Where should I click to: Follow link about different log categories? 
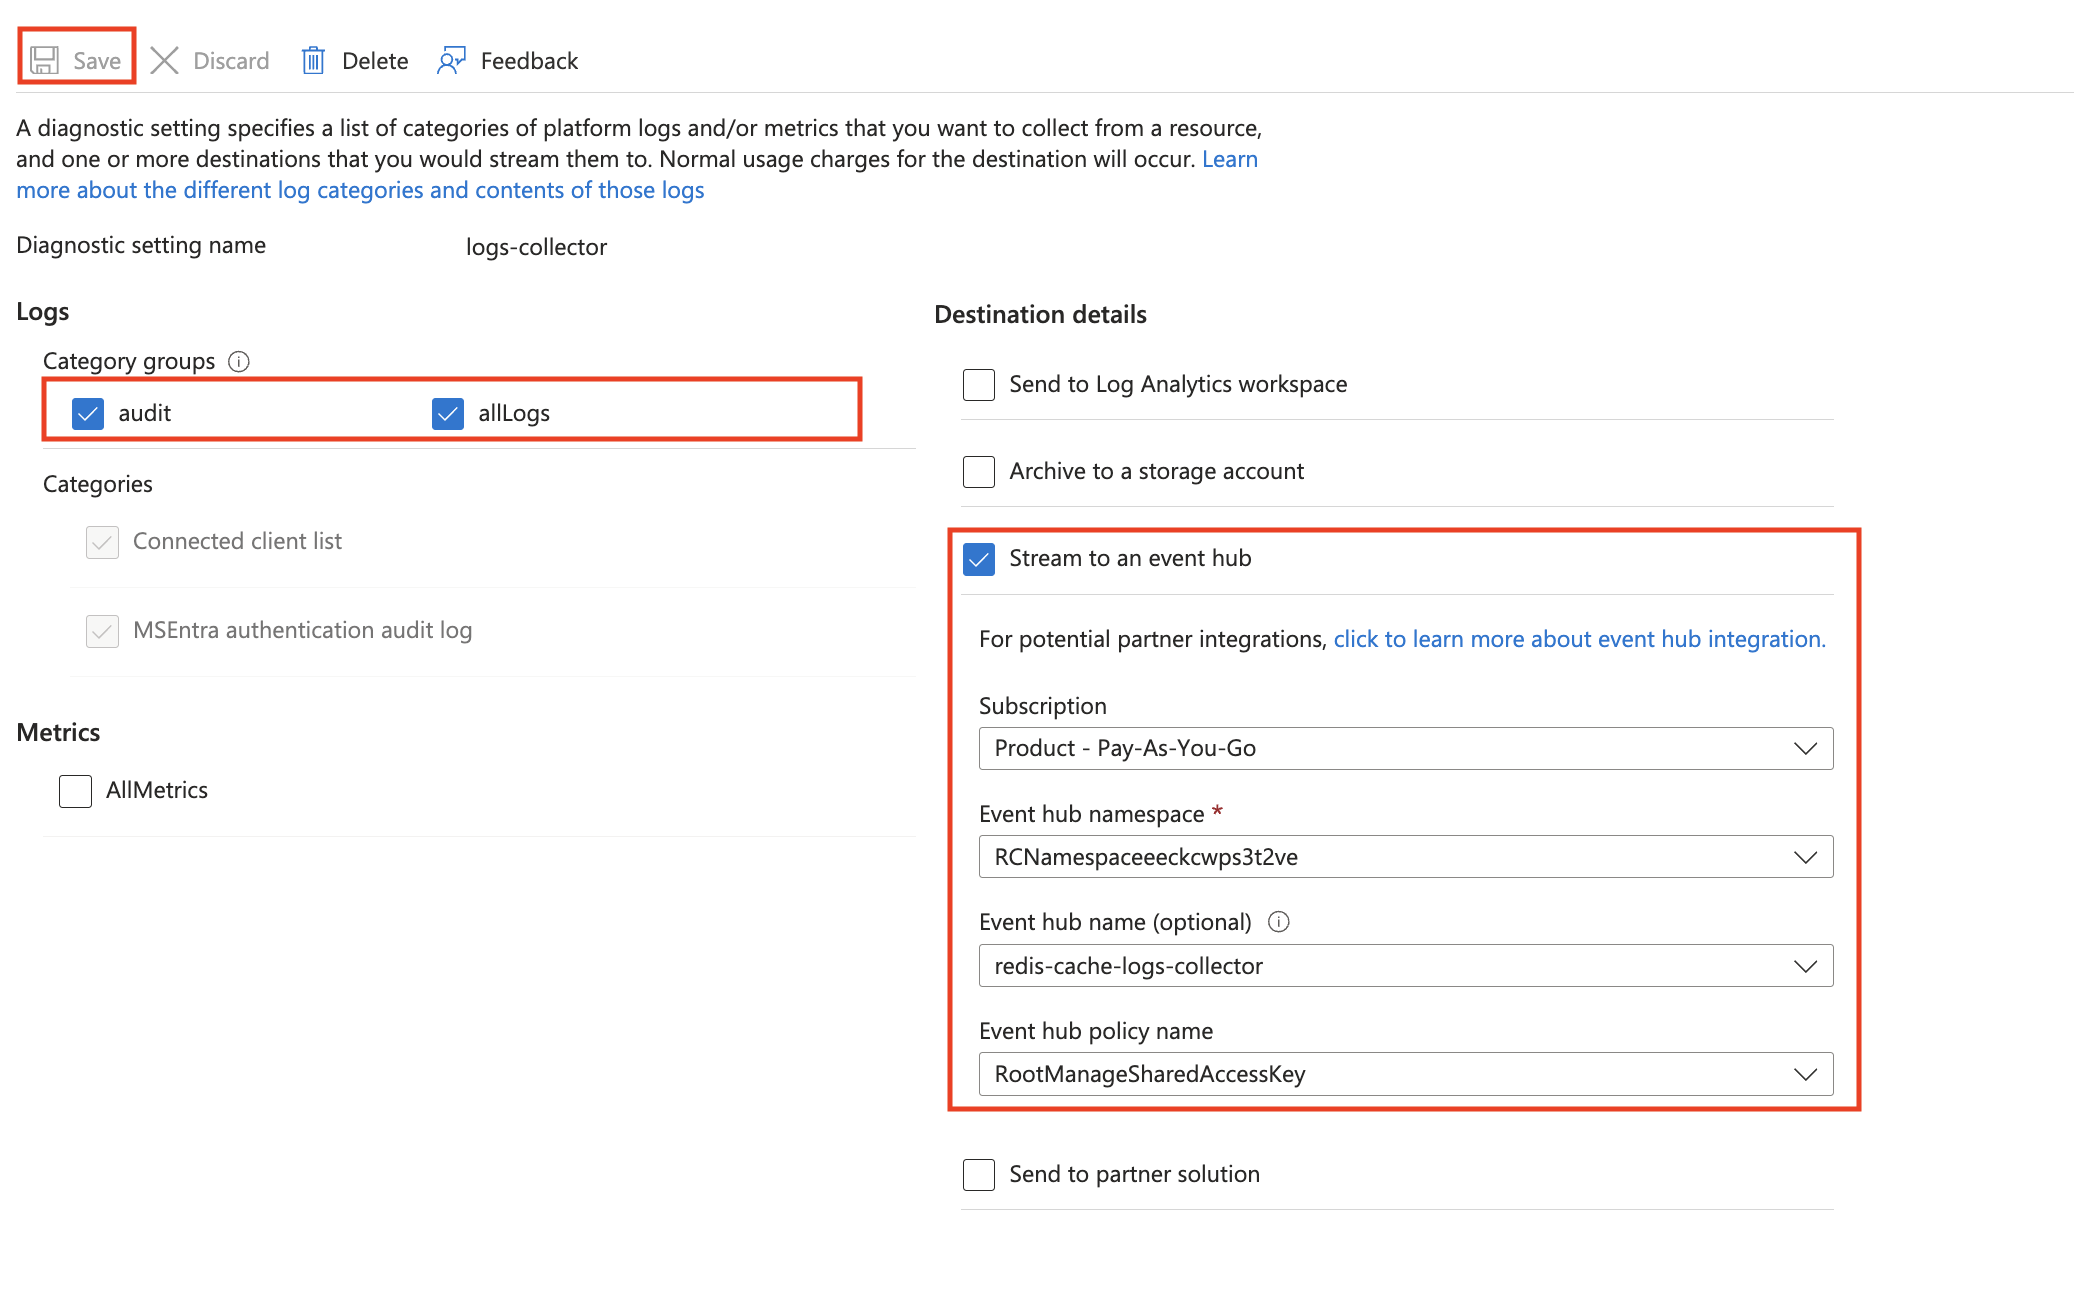360,190
